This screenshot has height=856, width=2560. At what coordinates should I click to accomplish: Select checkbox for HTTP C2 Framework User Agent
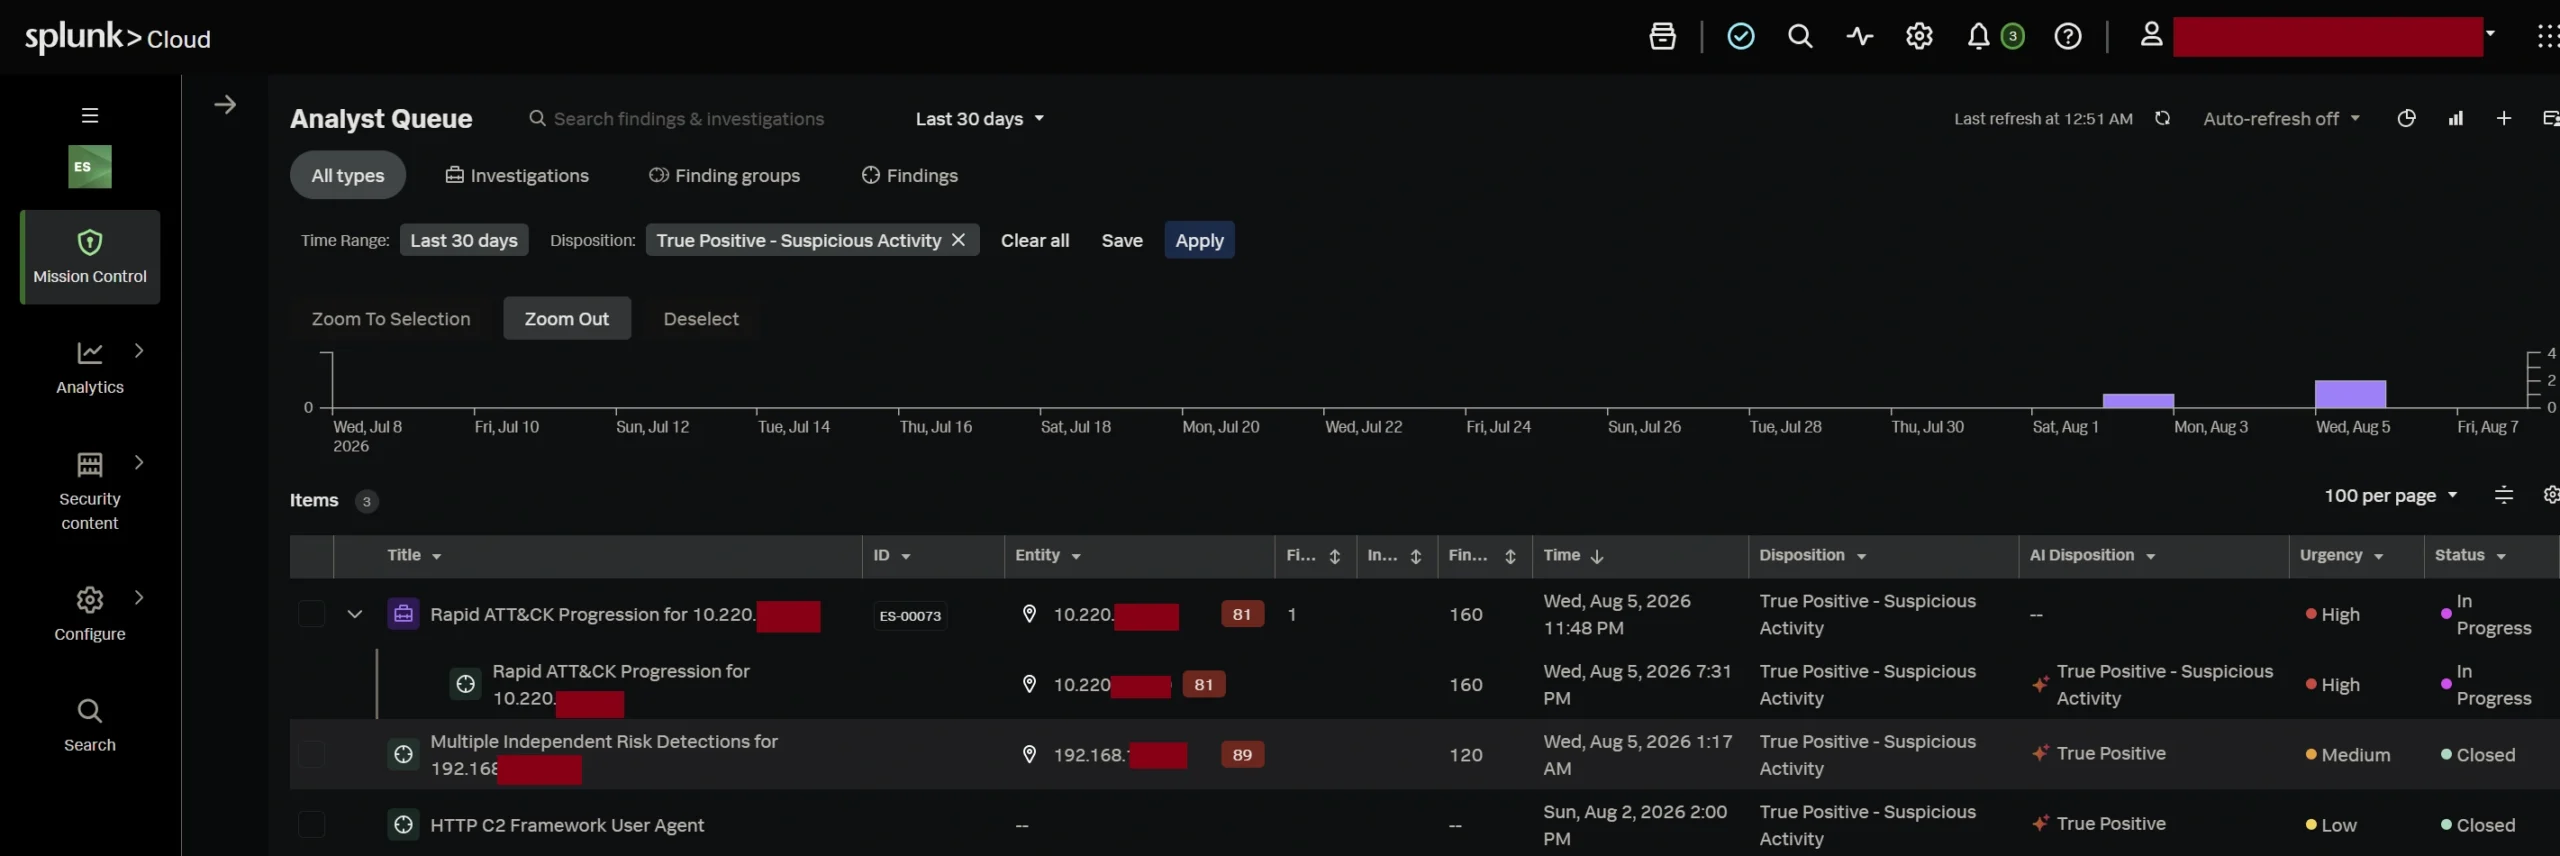312,824
